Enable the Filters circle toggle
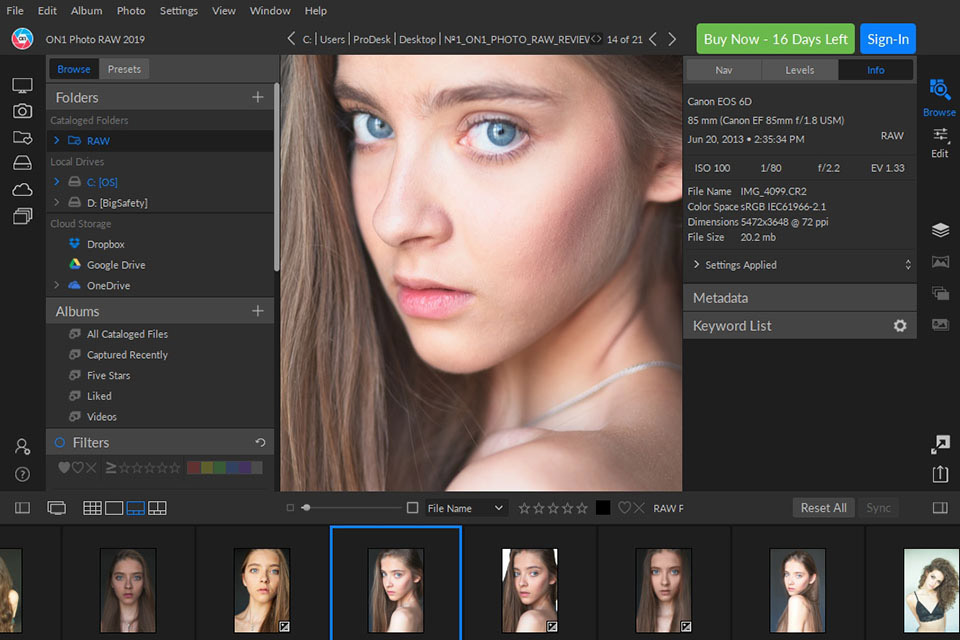This screenshot has width=960, height=640. pyautogui.click(x=60, y=442)
